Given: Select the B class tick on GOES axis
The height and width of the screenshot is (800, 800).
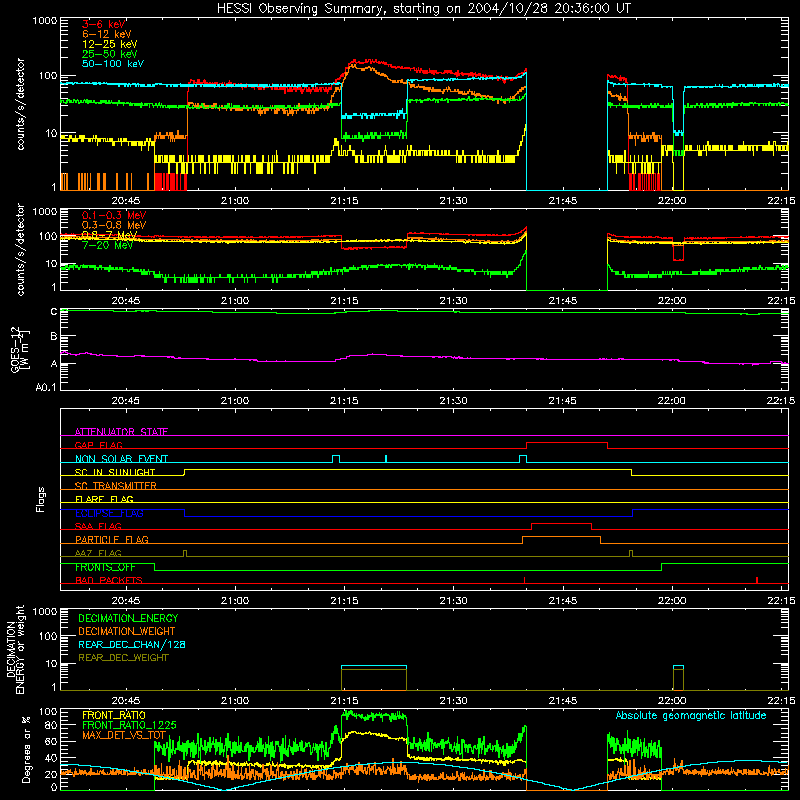Looking at the screenshot, I should click(54, 337).
